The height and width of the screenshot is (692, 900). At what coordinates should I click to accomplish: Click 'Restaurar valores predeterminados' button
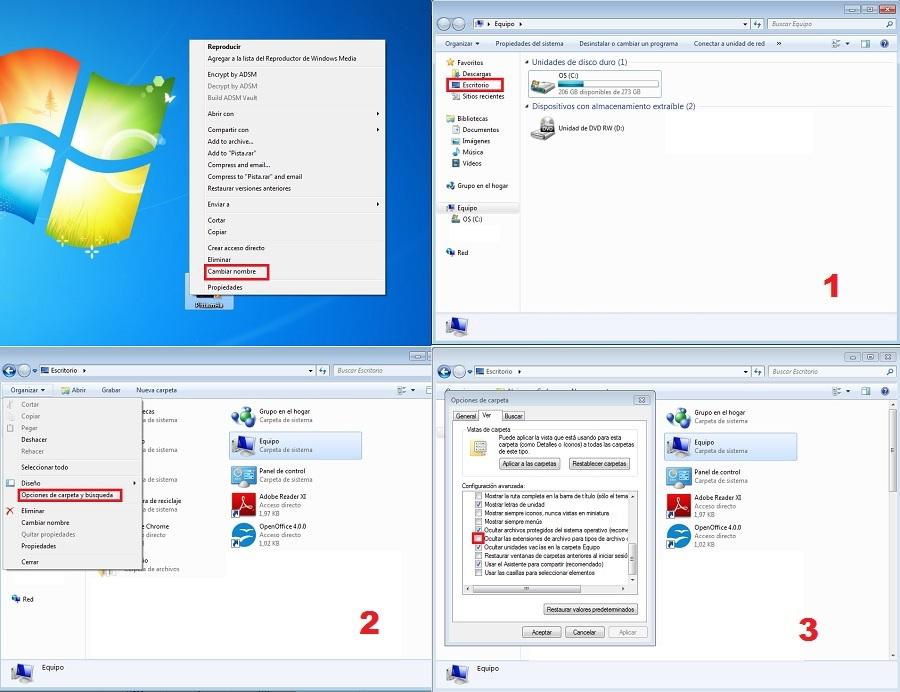click(x=590, y=609)
